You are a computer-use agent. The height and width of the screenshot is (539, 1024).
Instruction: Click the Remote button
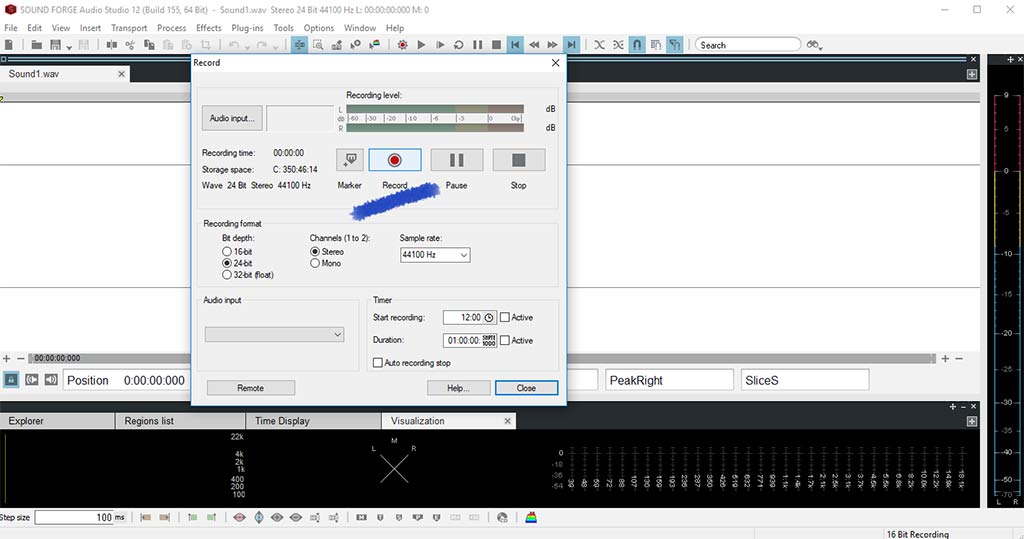(x=251, y=388)
